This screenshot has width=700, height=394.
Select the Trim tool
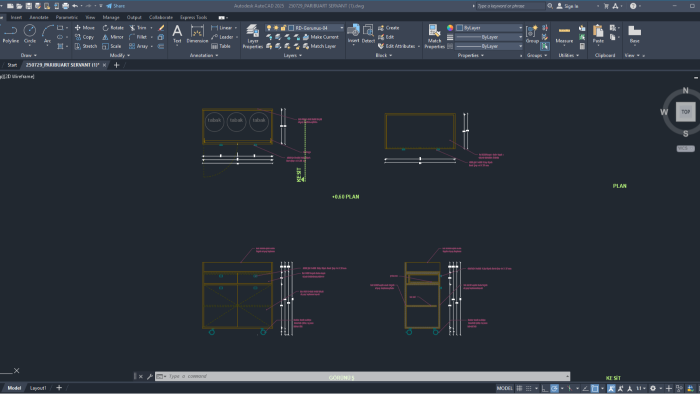138,28
